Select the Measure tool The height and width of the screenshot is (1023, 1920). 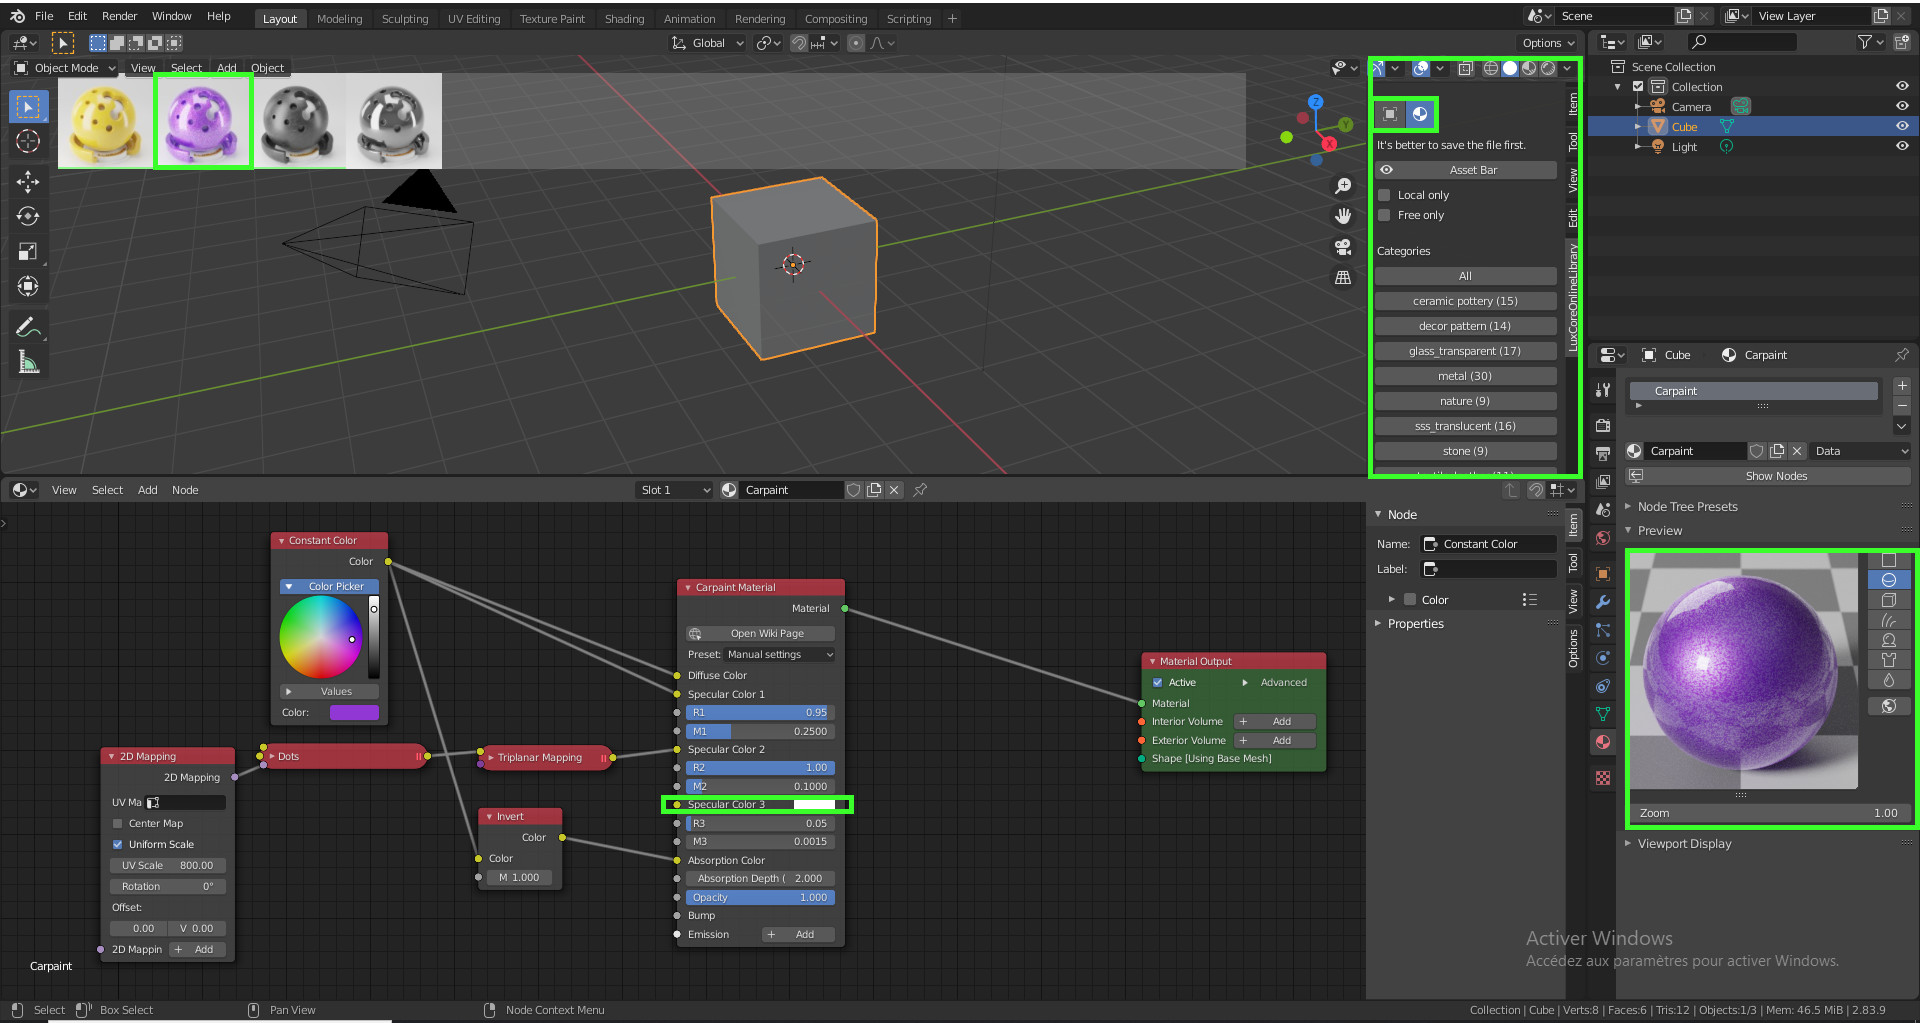coord(28,363)
